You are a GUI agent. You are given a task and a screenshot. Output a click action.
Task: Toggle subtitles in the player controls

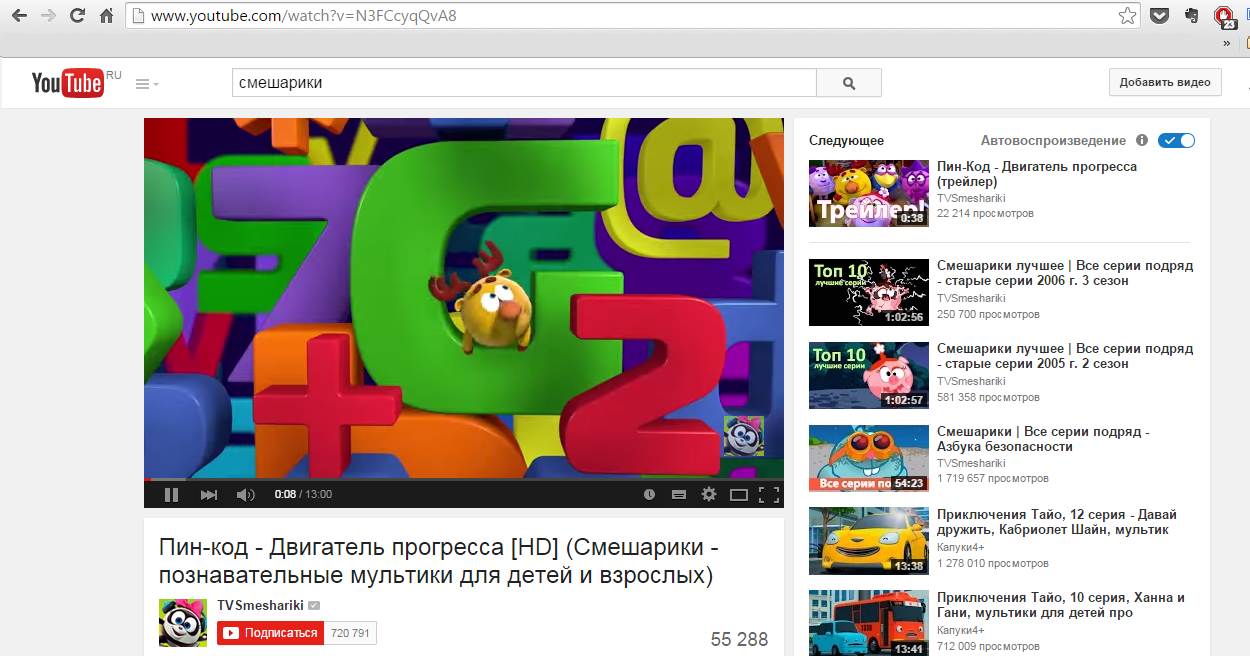(x=679, y=494)
